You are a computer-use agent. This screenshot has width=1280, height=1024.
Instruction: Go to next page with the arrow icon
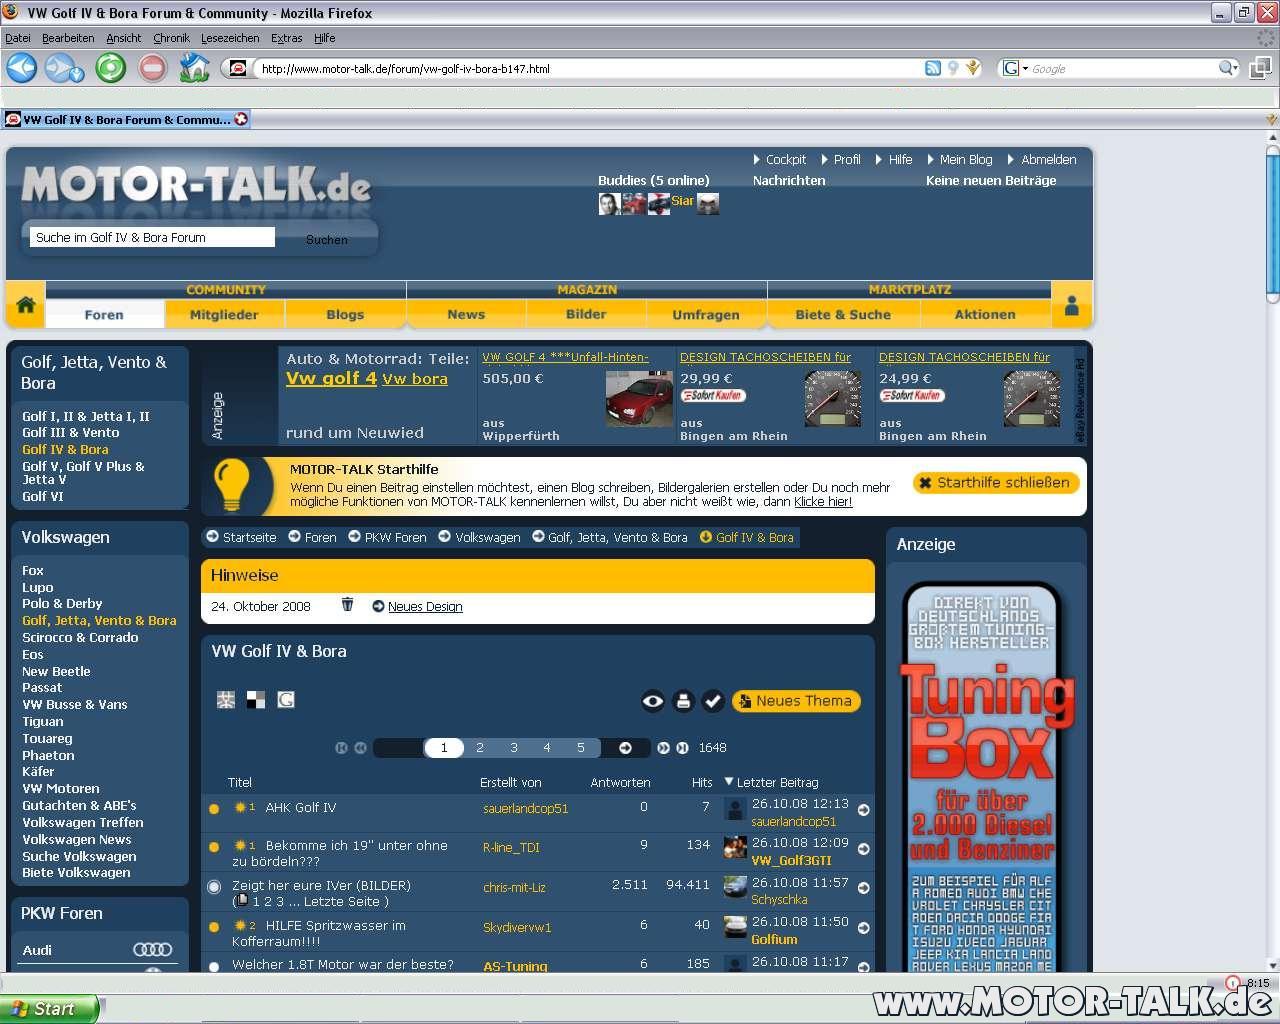[625, 748]
